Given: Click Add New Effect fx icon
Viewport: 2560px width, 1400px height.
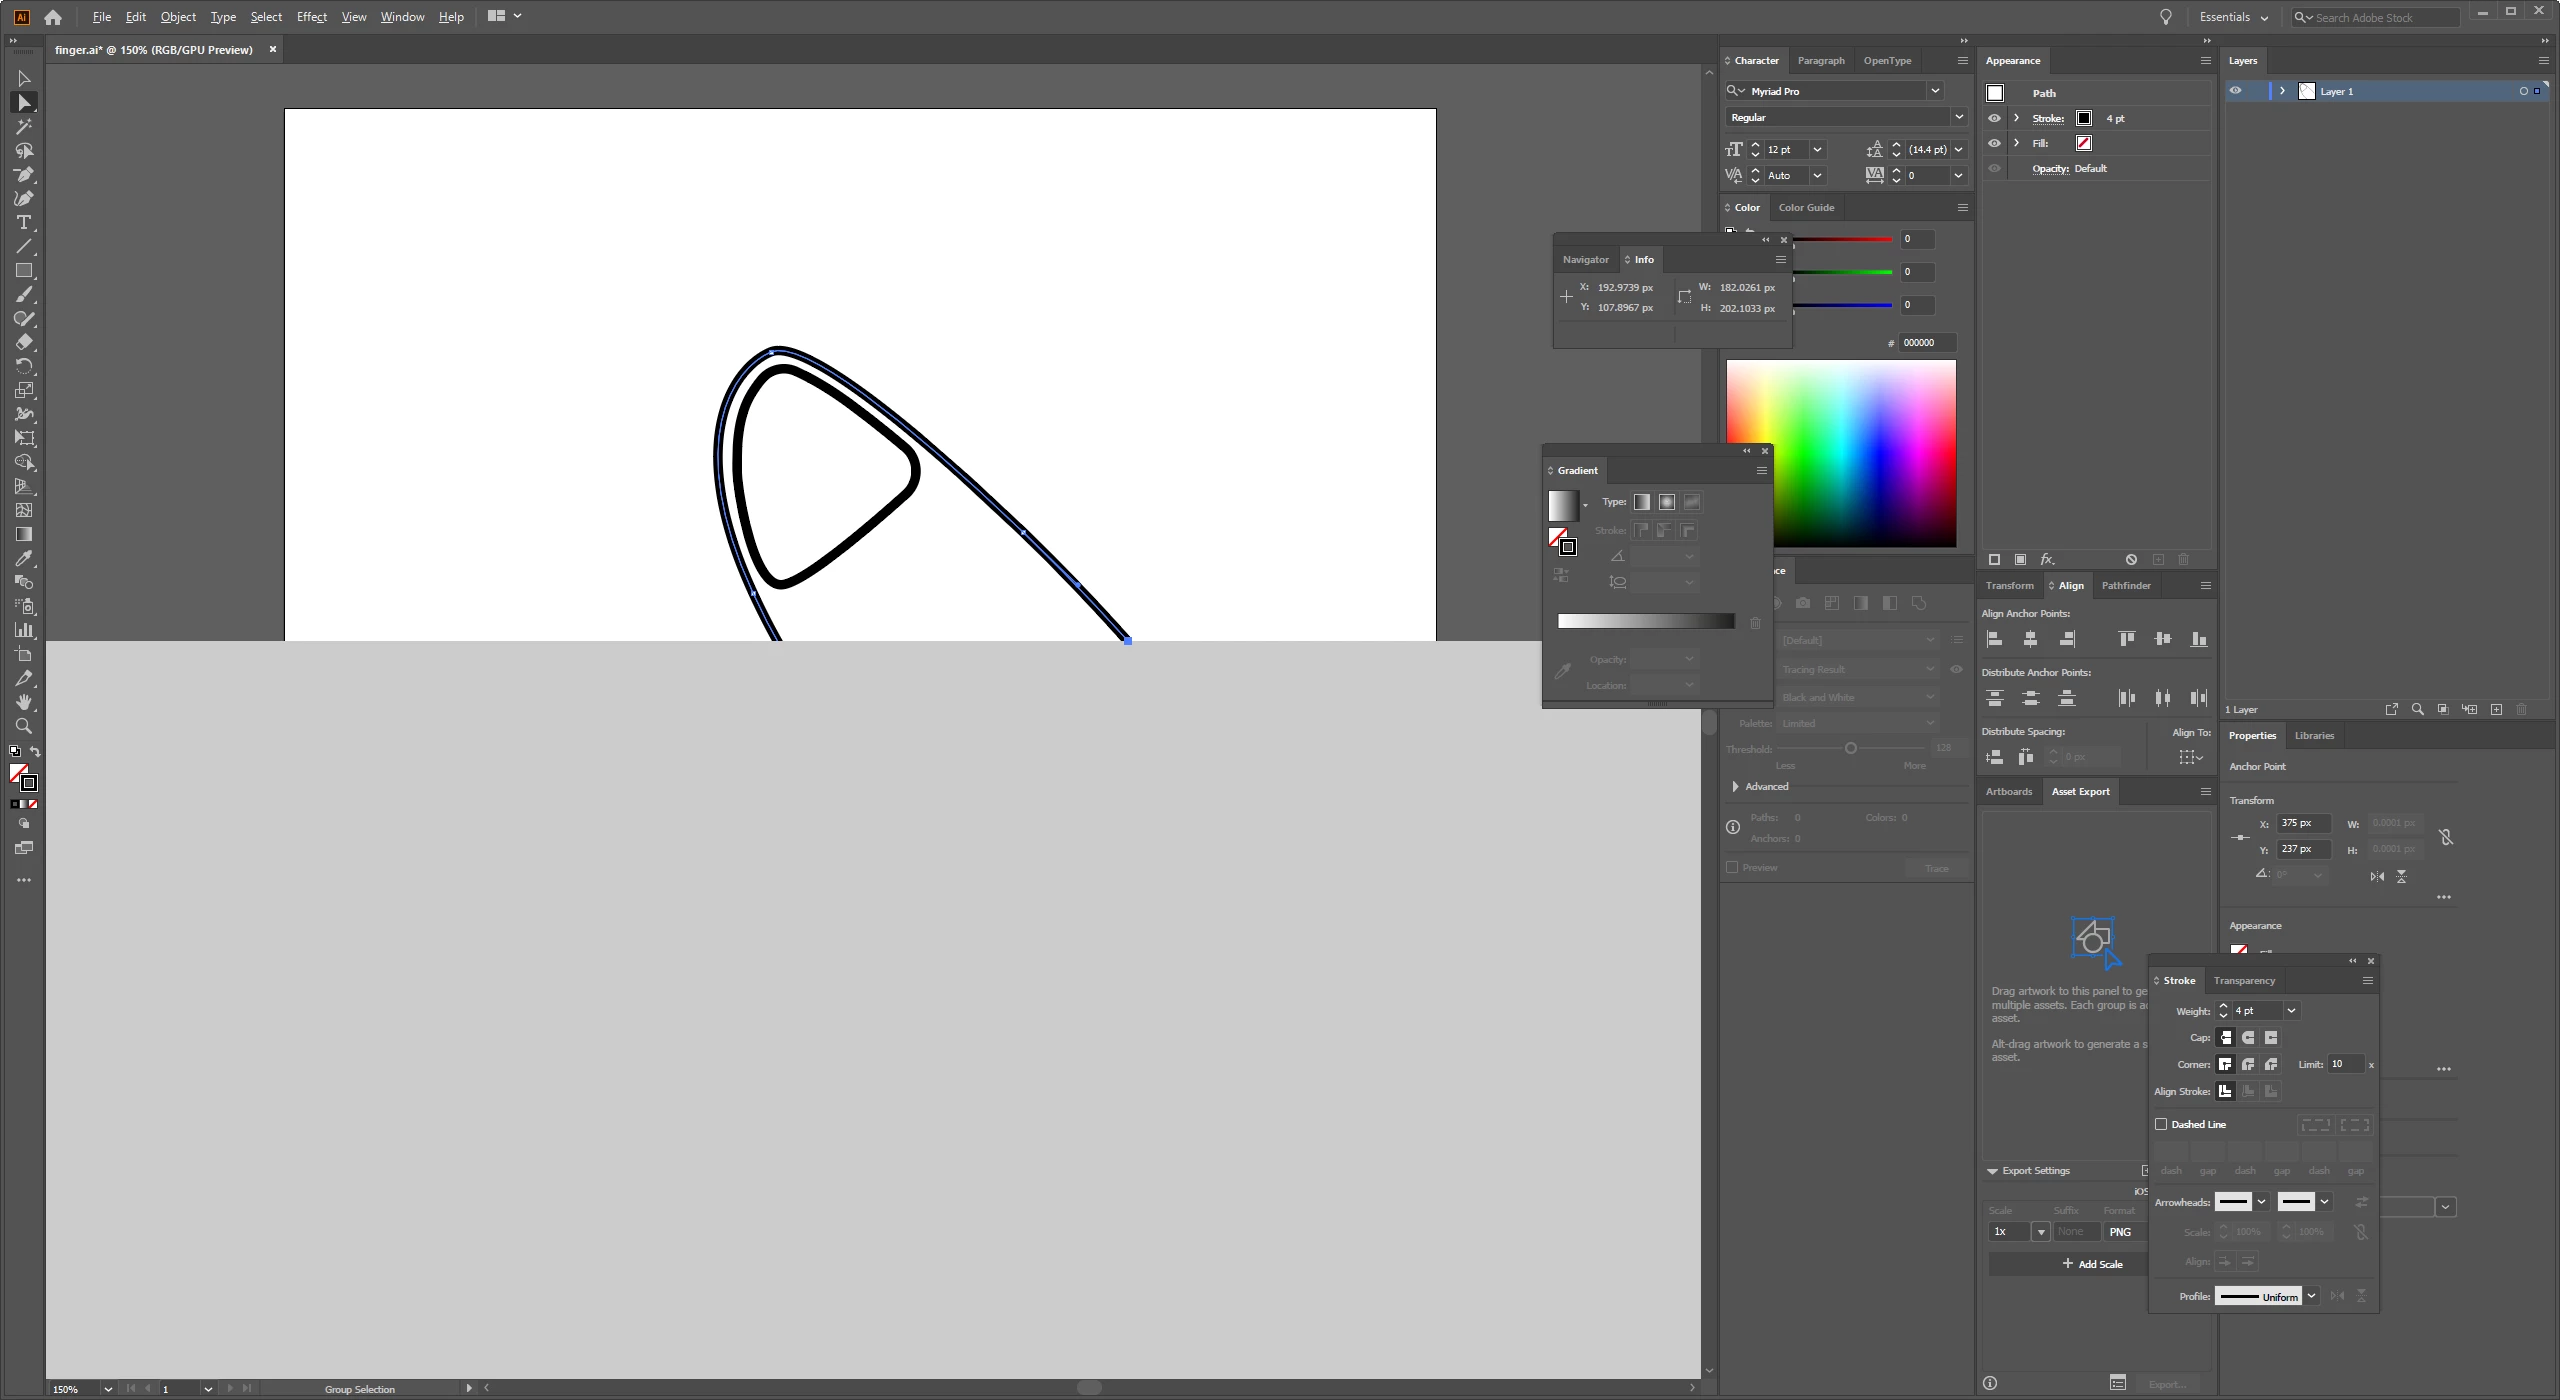Looking at the screenshot, I should 2047,560.
